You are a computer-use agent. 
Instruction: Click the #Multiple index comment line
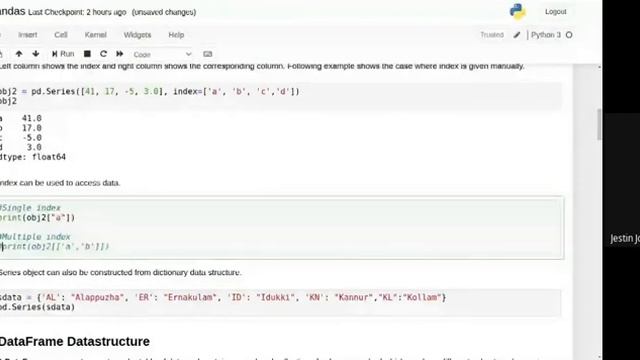click(x=35, y=237)
